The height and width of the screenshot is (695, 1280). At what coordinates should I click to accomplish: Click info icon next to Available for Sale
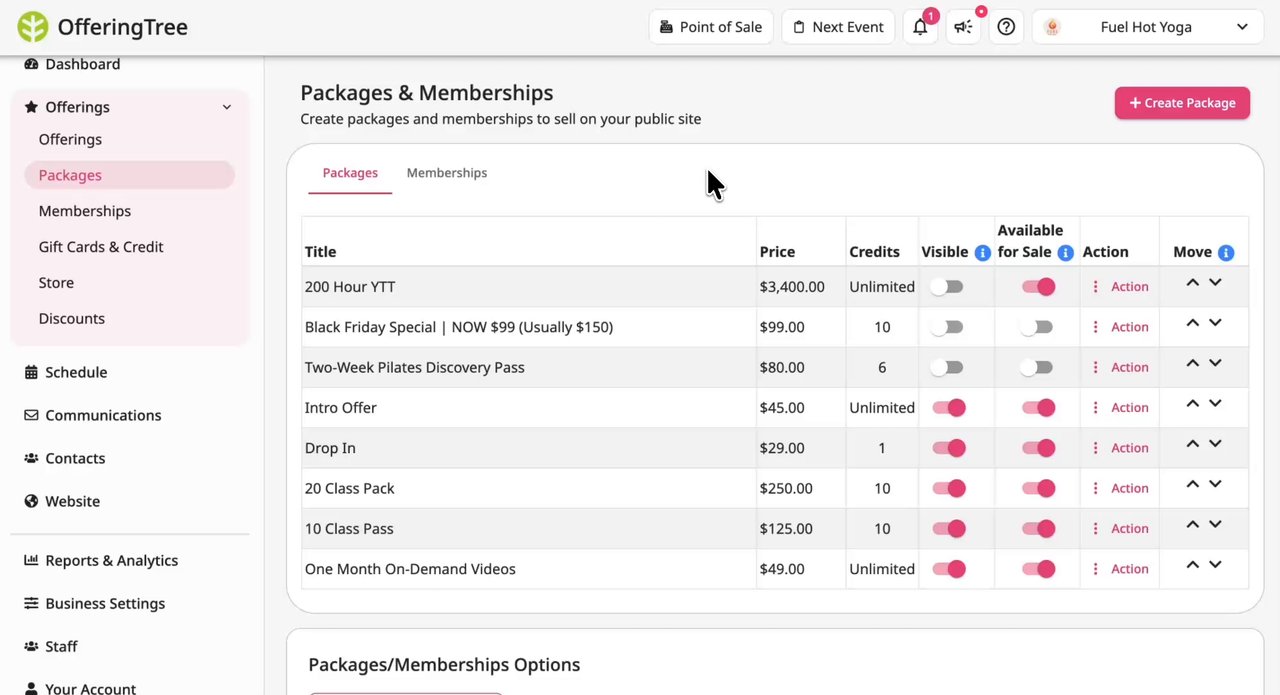[x=1065, y=253]
